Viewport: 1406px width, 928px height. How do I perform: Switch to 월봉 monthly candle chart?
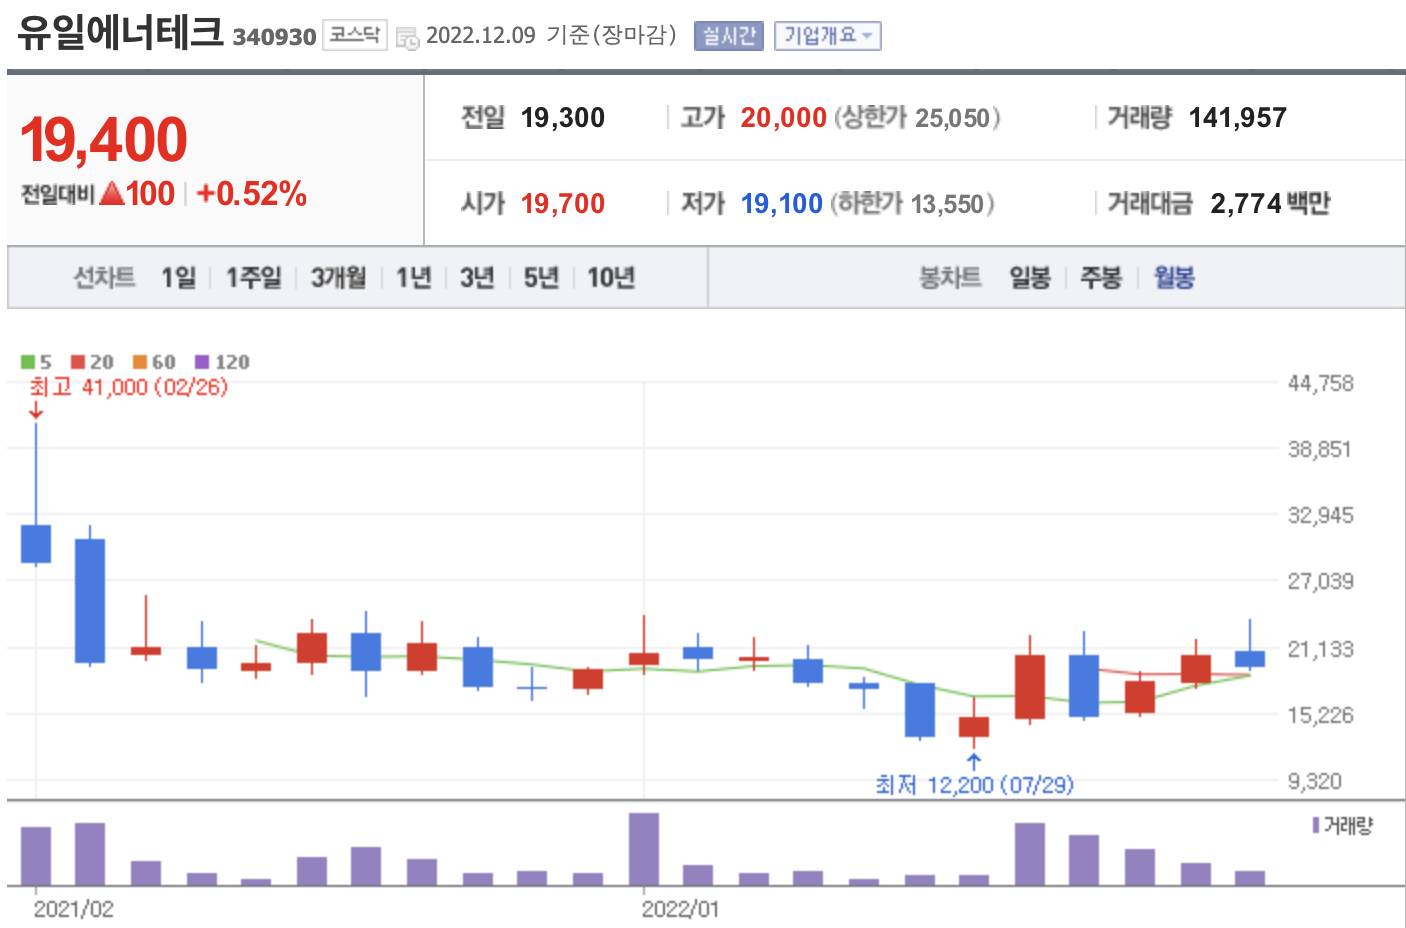tap(1174, 277)
